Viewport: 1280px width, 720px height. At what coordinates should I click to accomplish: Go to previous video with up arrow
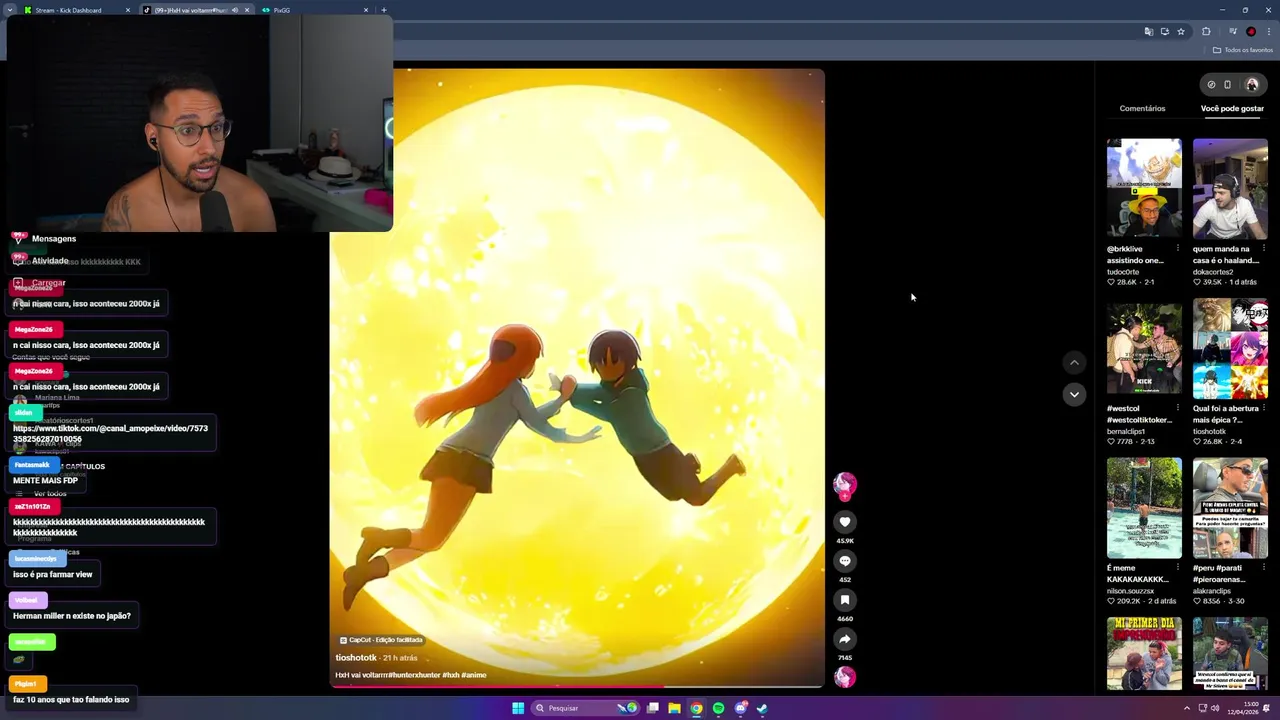(1074, 363)
